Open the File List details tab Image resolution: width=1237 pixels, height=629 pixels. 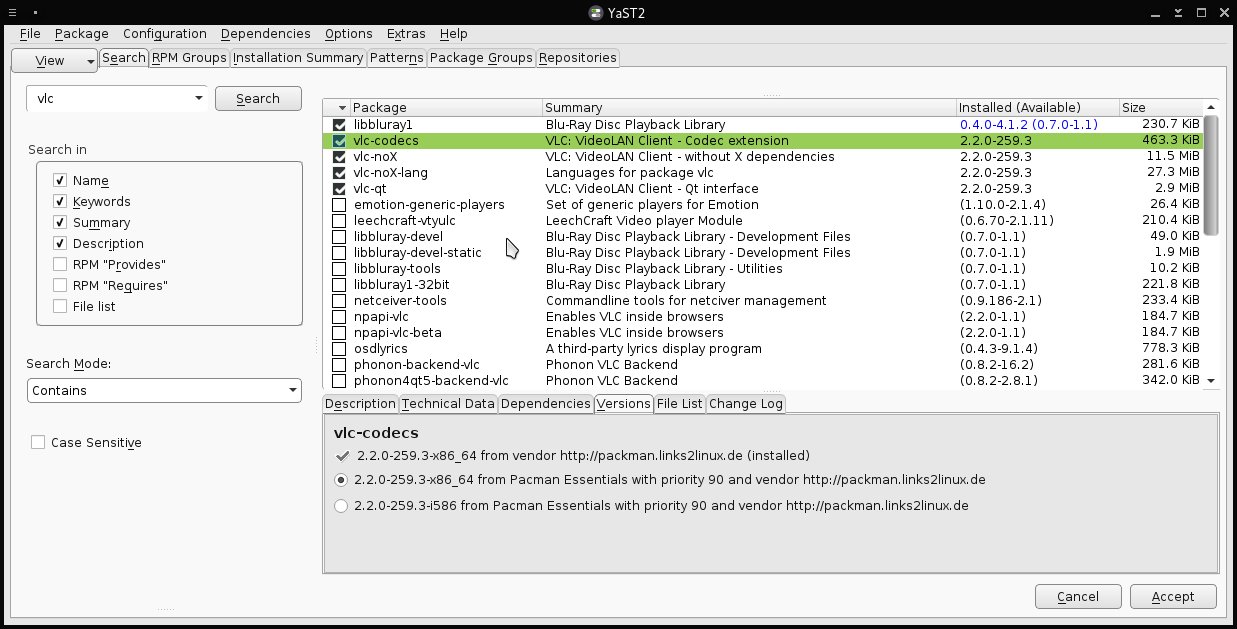point(680,404)
